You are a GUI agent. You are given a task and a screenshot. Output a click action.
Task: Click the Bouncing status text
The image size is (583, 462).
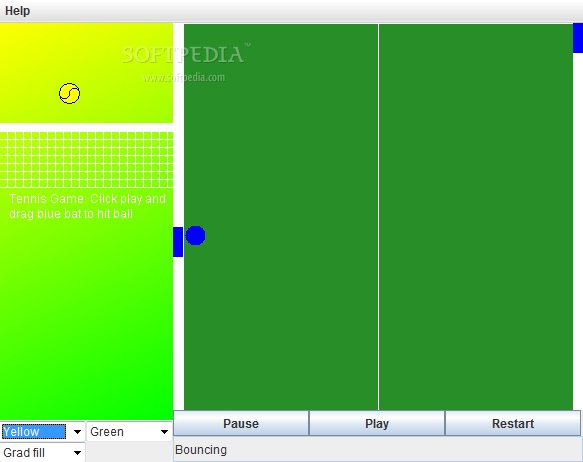click(201, 450)
